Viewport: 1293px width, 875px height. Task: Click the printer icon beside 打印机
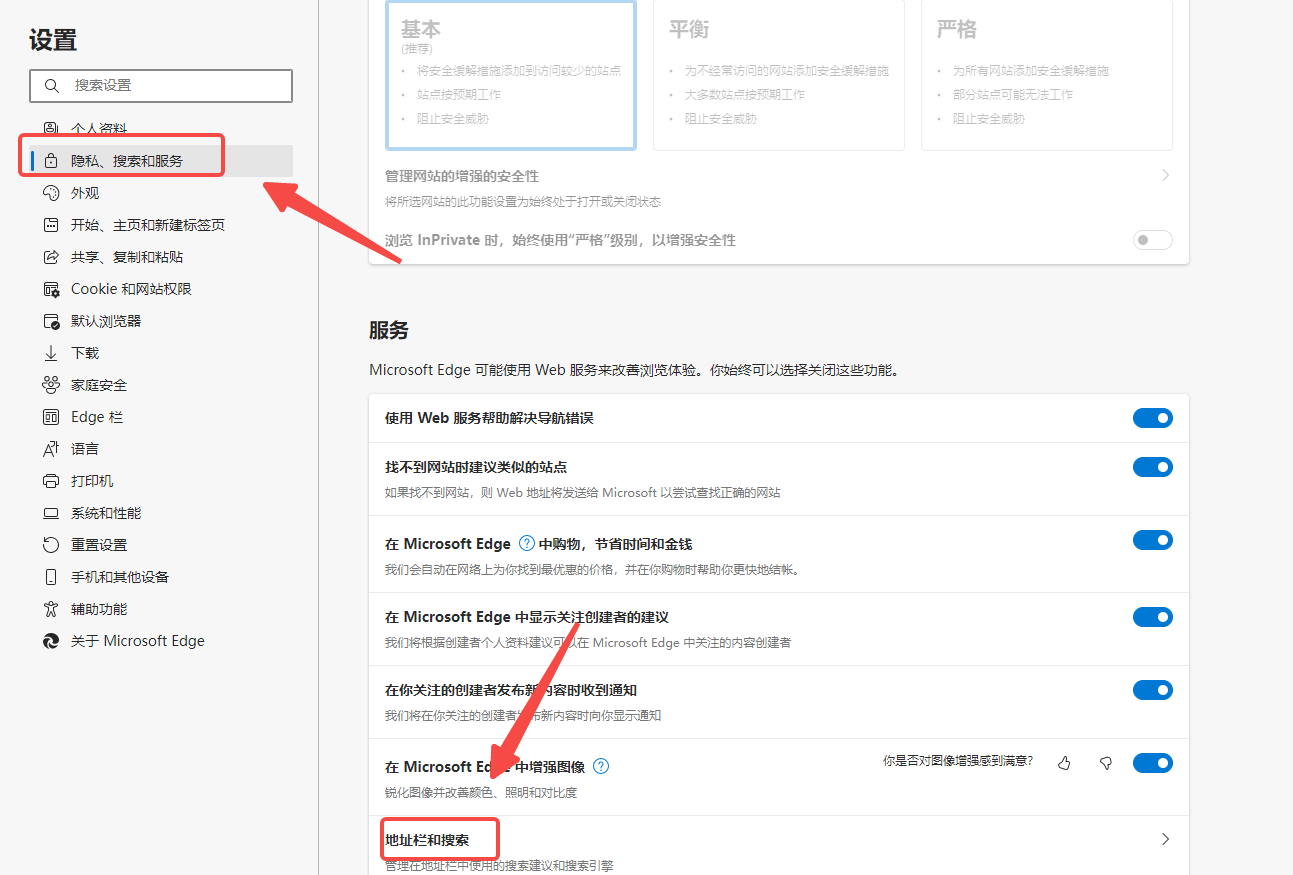tap(51, 481)
